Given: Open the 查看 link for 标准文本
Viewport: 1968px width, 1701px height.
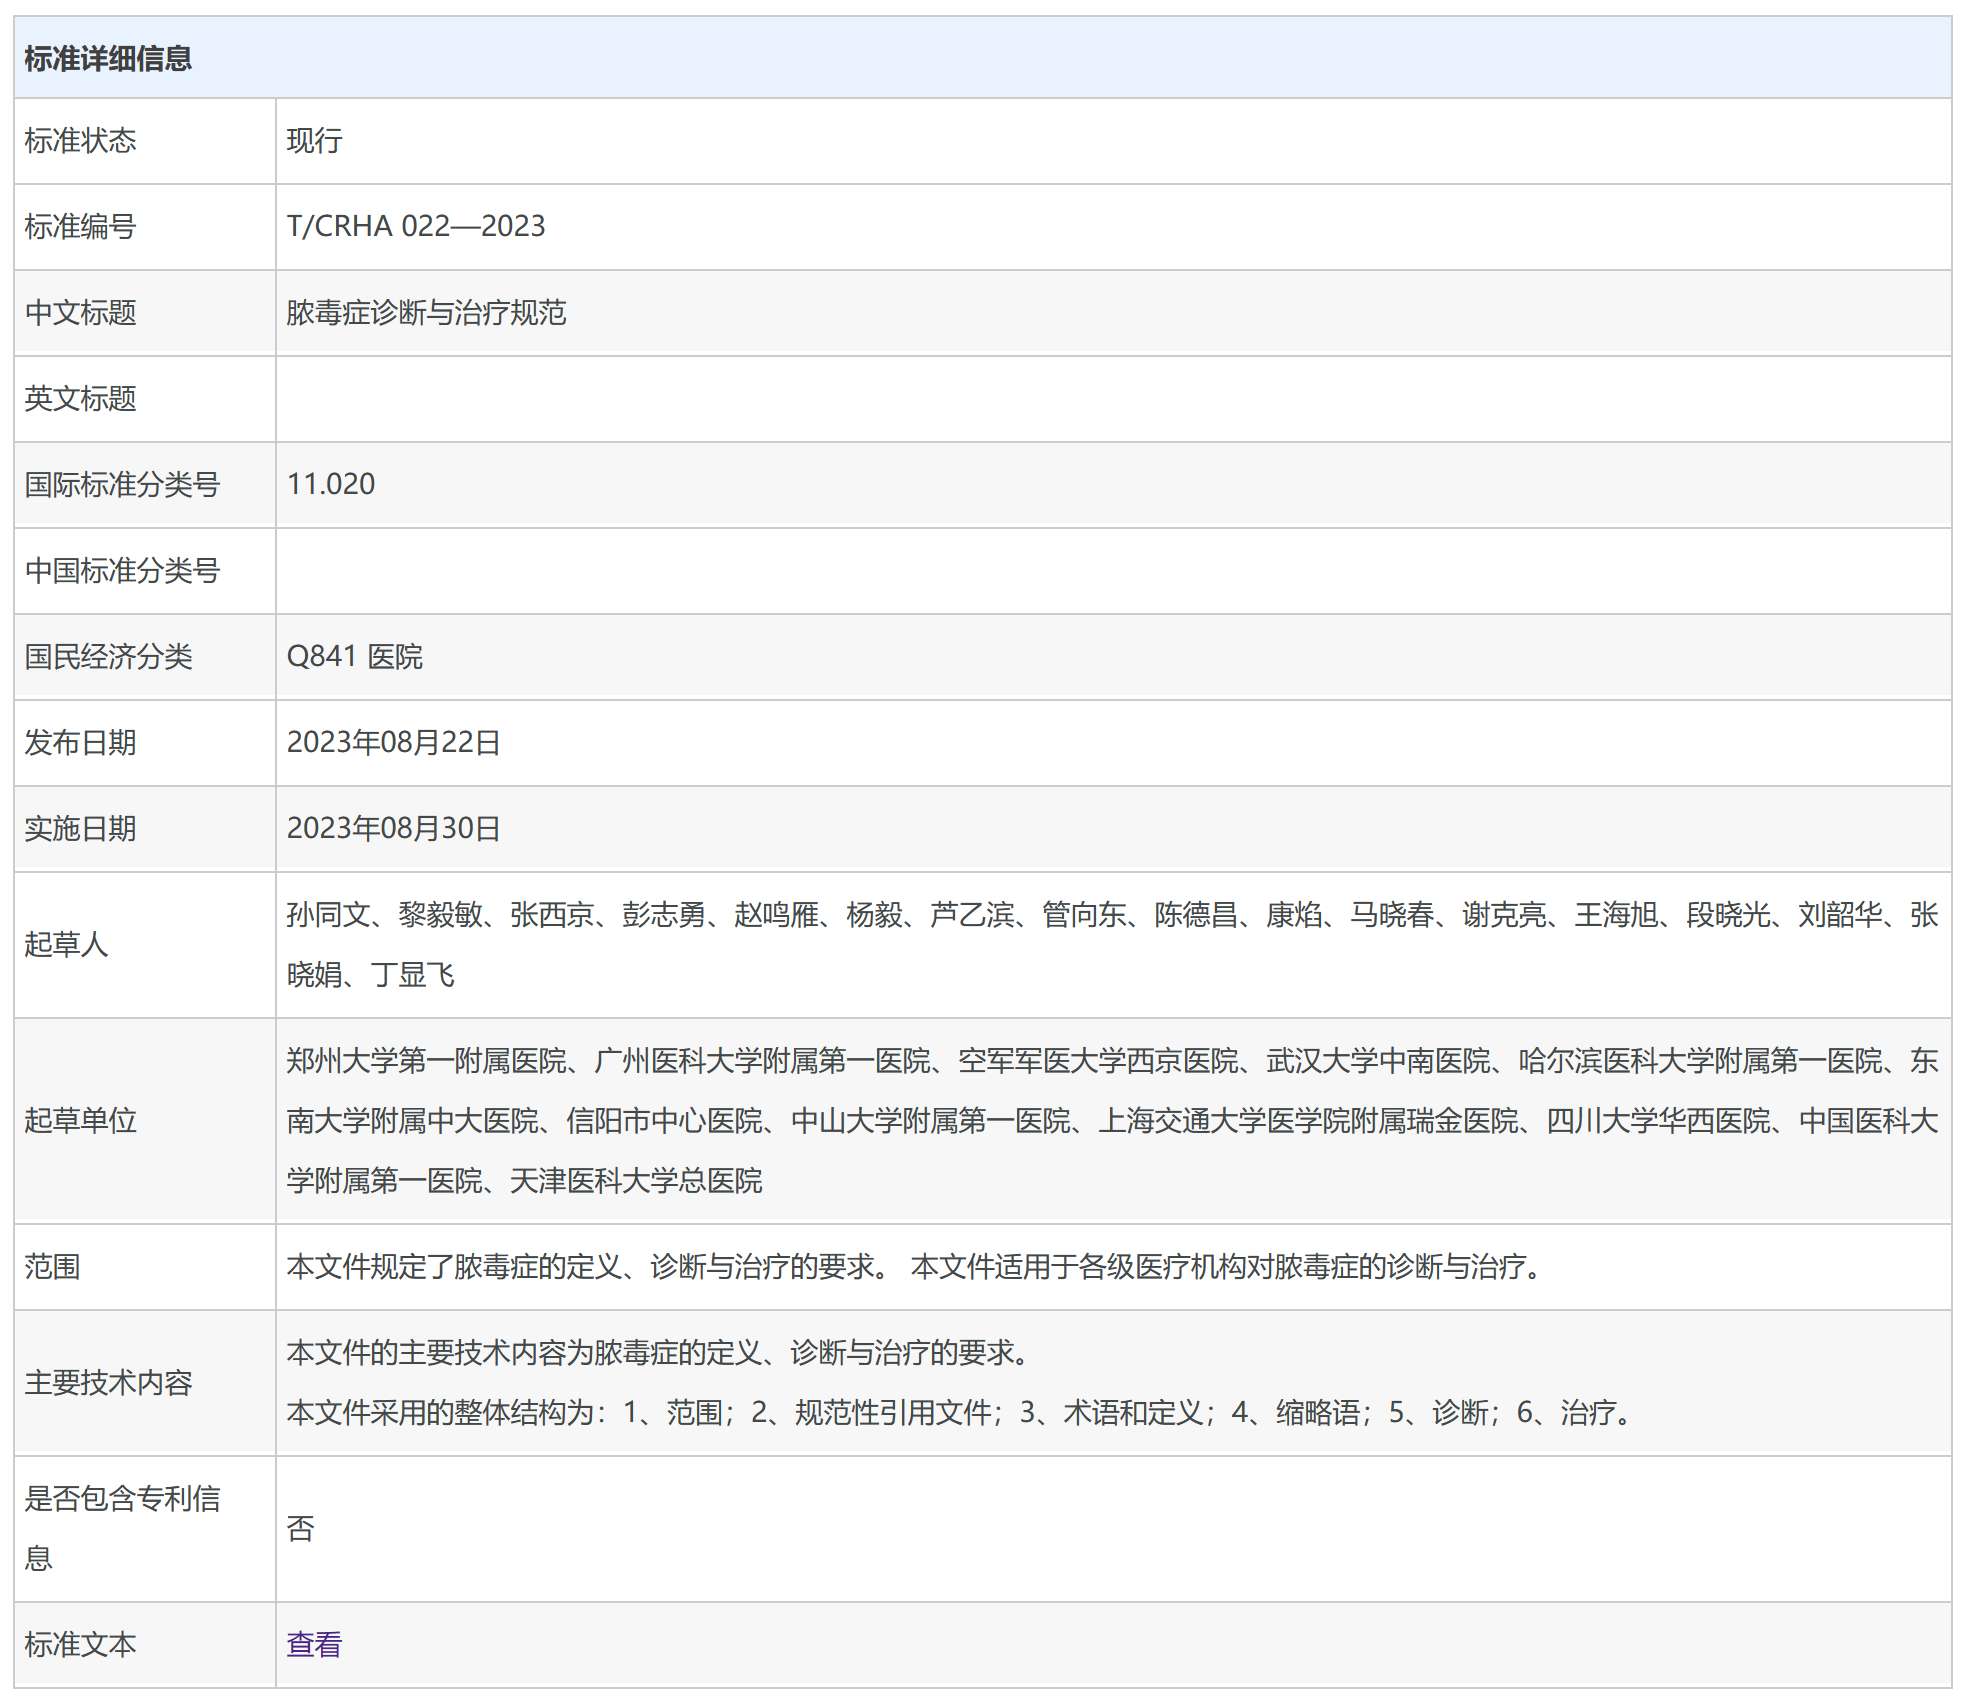Looking at the screenshot, I should (314, 1644).
